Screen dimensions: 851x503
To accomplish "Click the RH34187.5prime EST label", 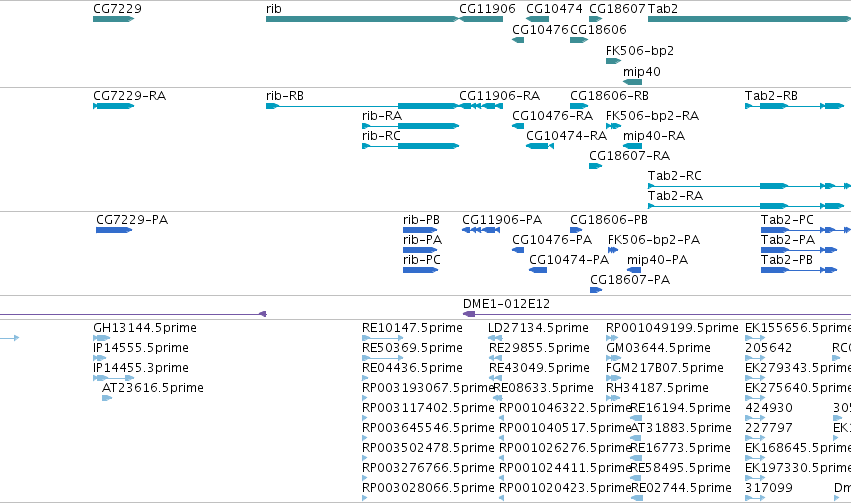I will [x=657, y=388].
